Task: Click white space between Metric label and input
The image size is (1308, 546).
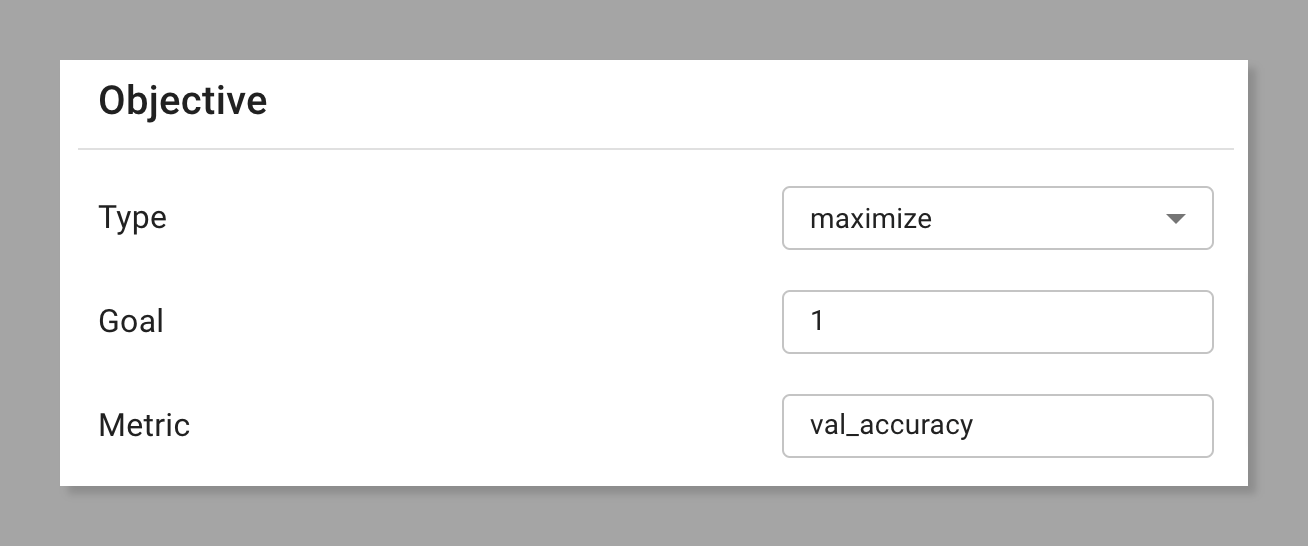Action: click(x=486, y=426)
